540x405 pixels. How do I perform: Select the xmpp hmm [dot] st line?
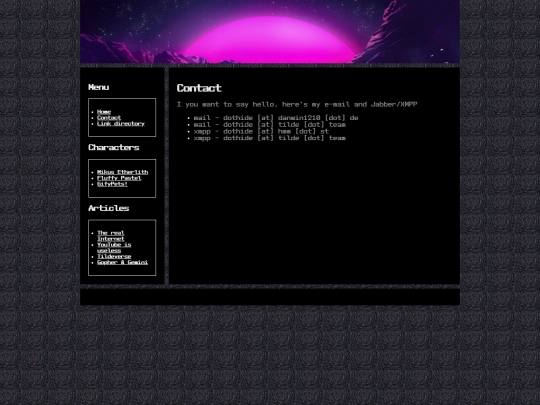261,131
